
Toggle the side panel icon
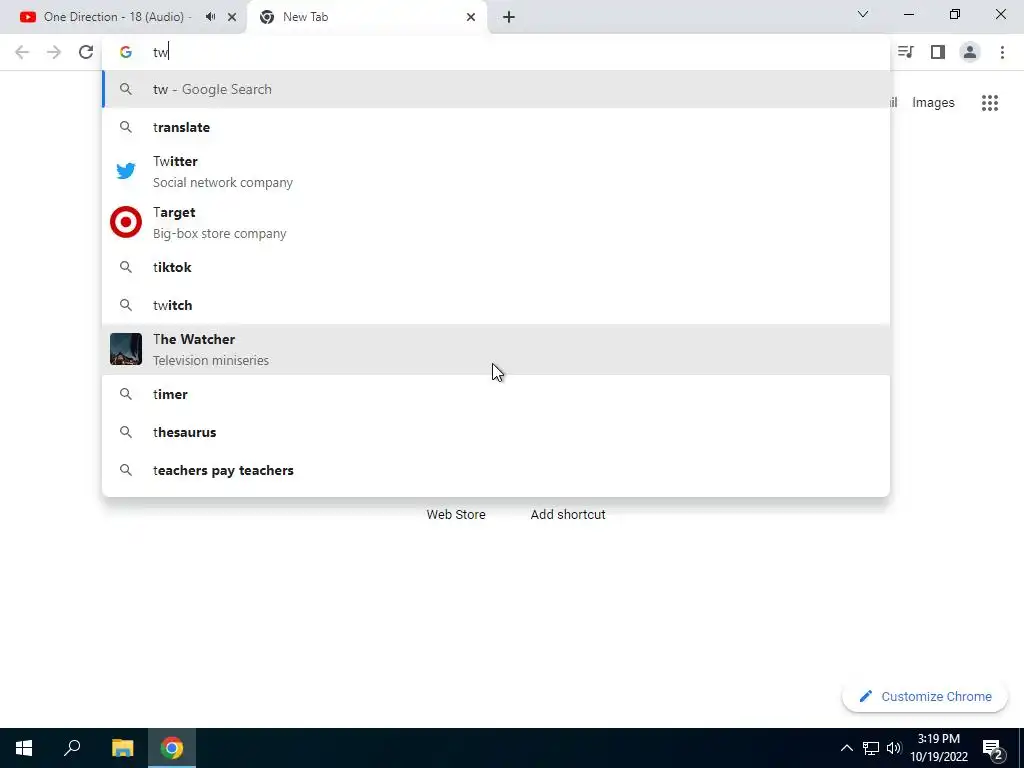click(x=938, y=52)
